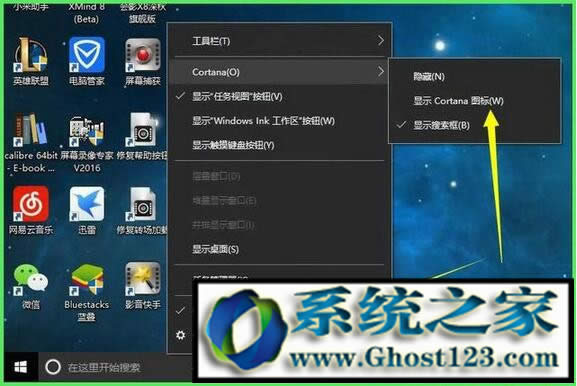The width and height of the screenshot is (577, 386).
Task: Open the 迅雷 bird icon
Action: coord(87,204)
